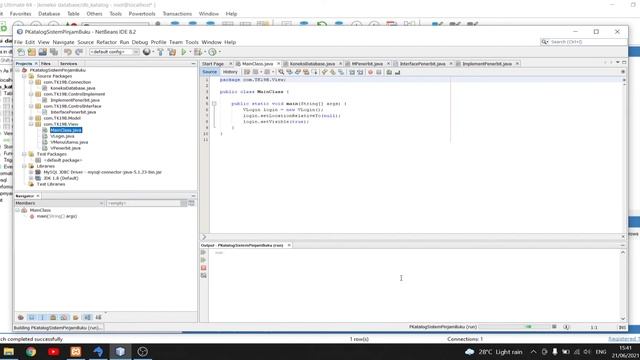640x360 pixels.
Task: Click the browser globe icon in toolbar
Action: coord(147,52)
